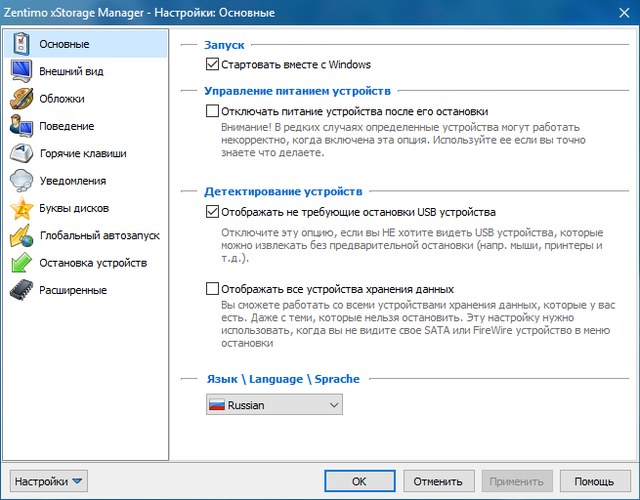Click the Буквы дисков star icon
The image size is (640, 500).
tap(21, 208)
